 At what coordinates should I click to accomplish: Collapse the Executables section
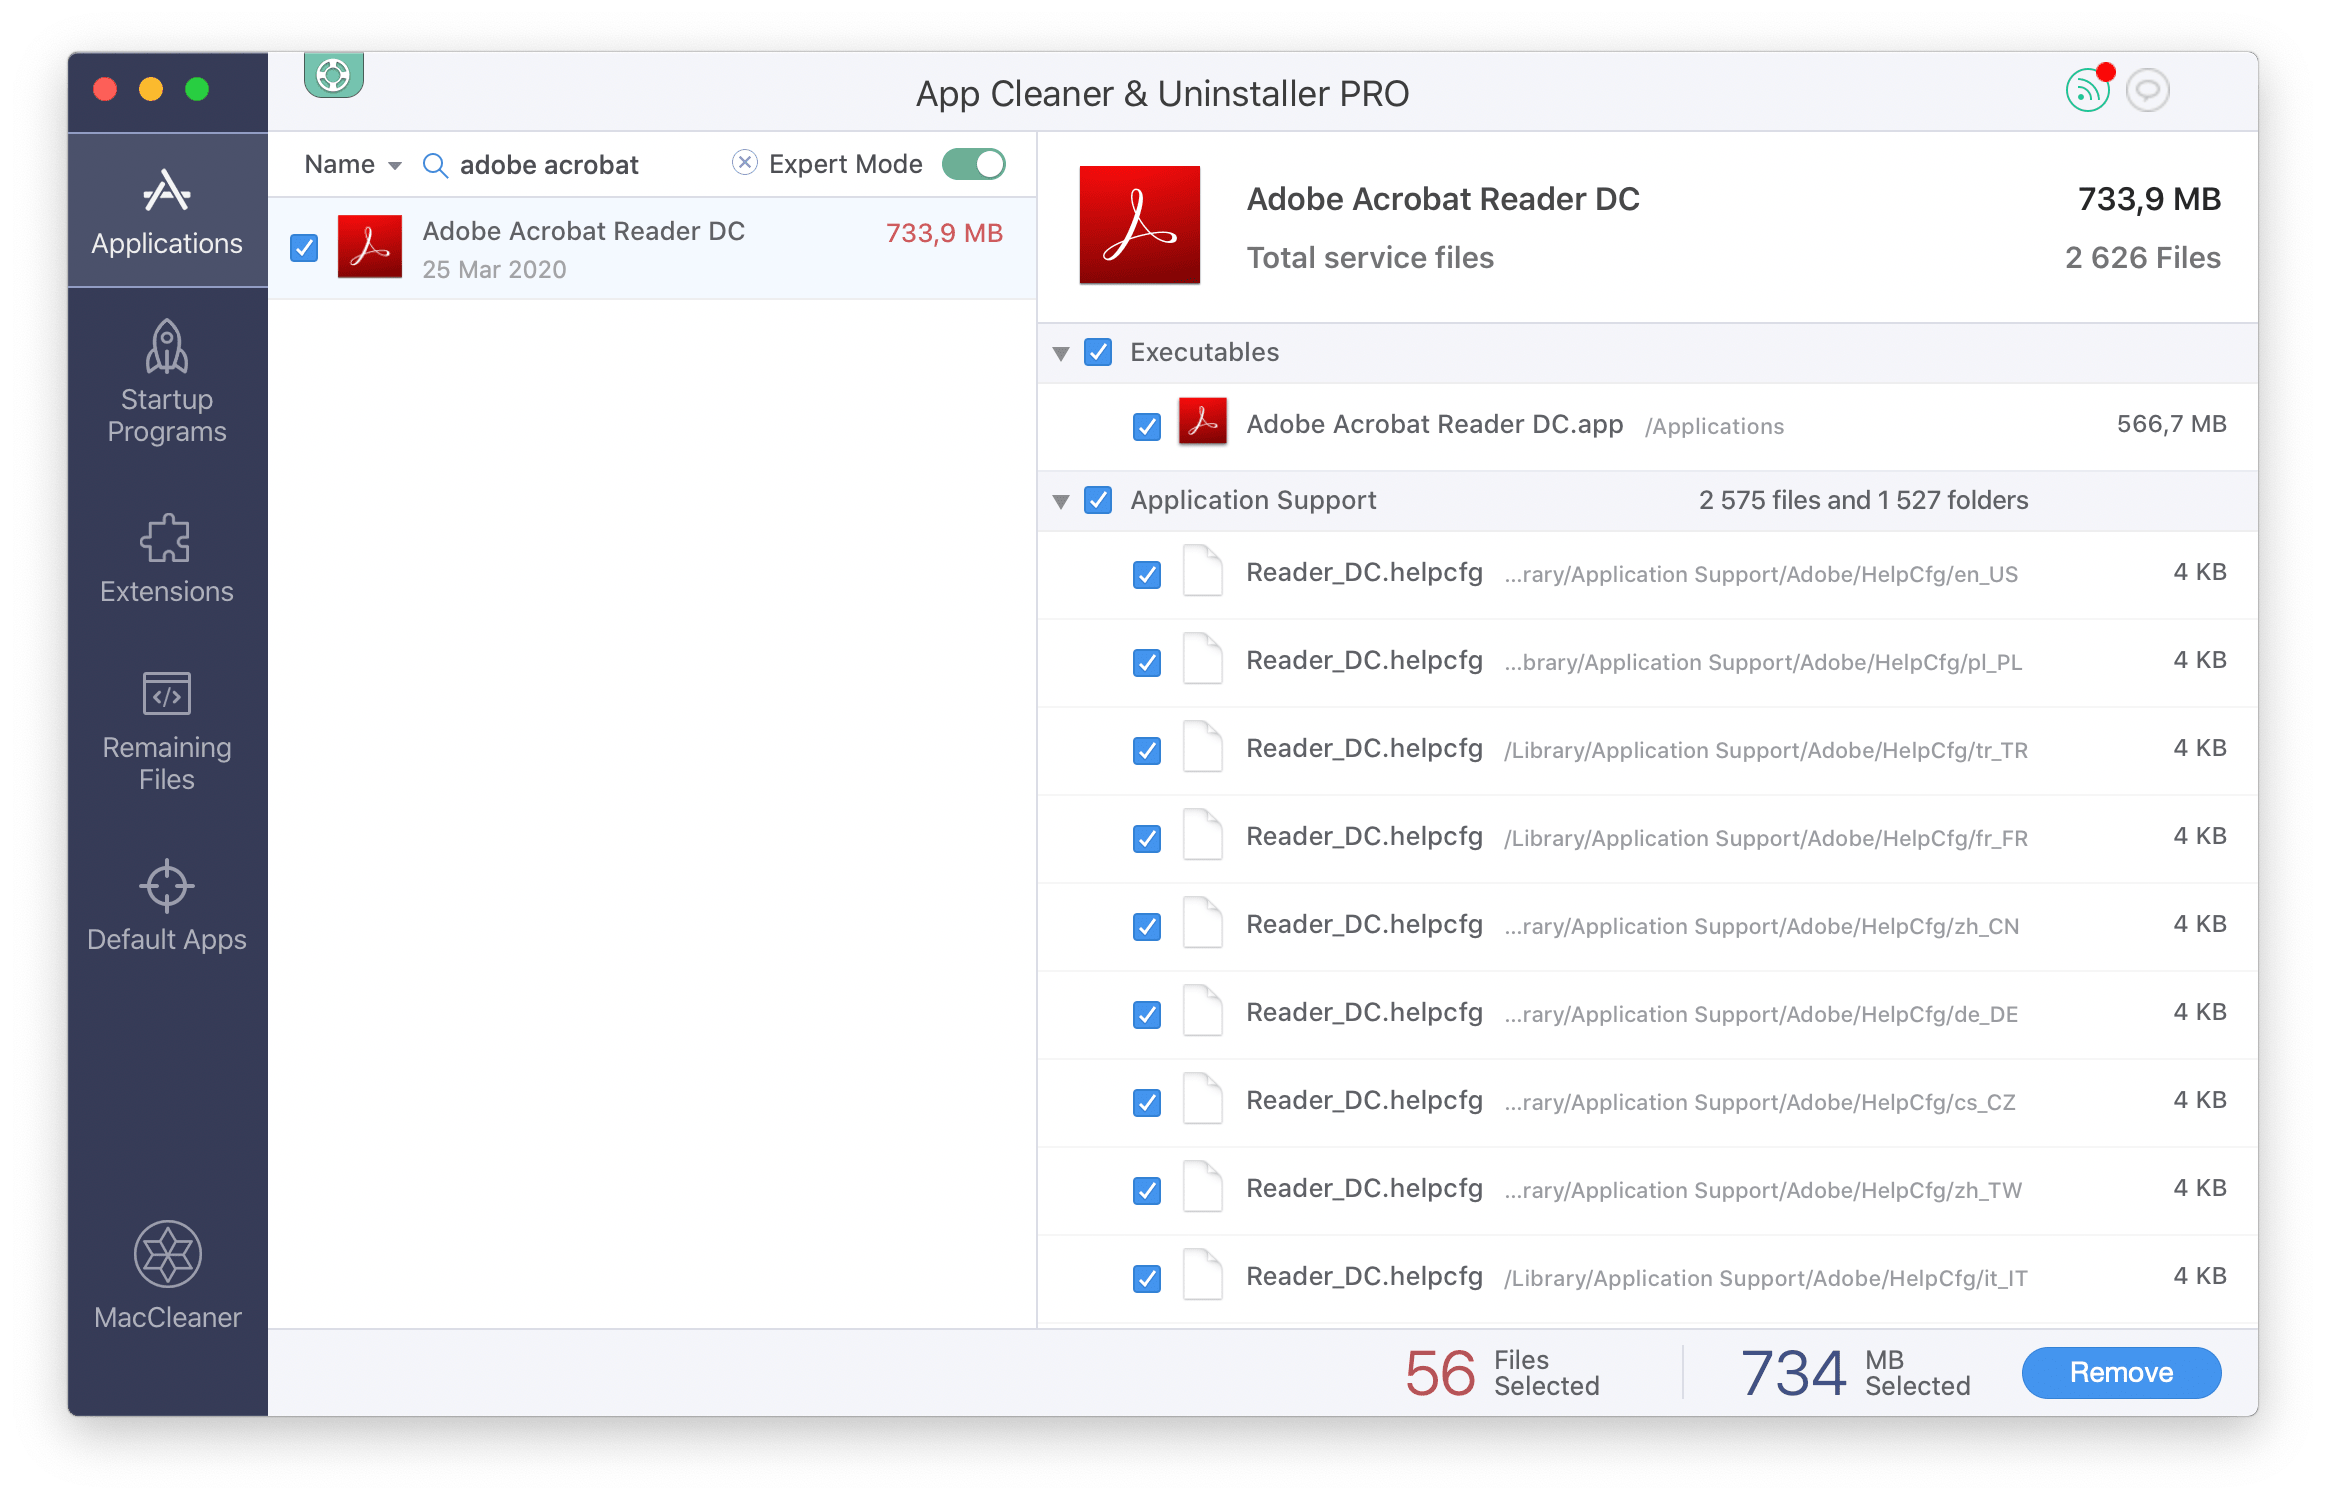(1063, 353)
